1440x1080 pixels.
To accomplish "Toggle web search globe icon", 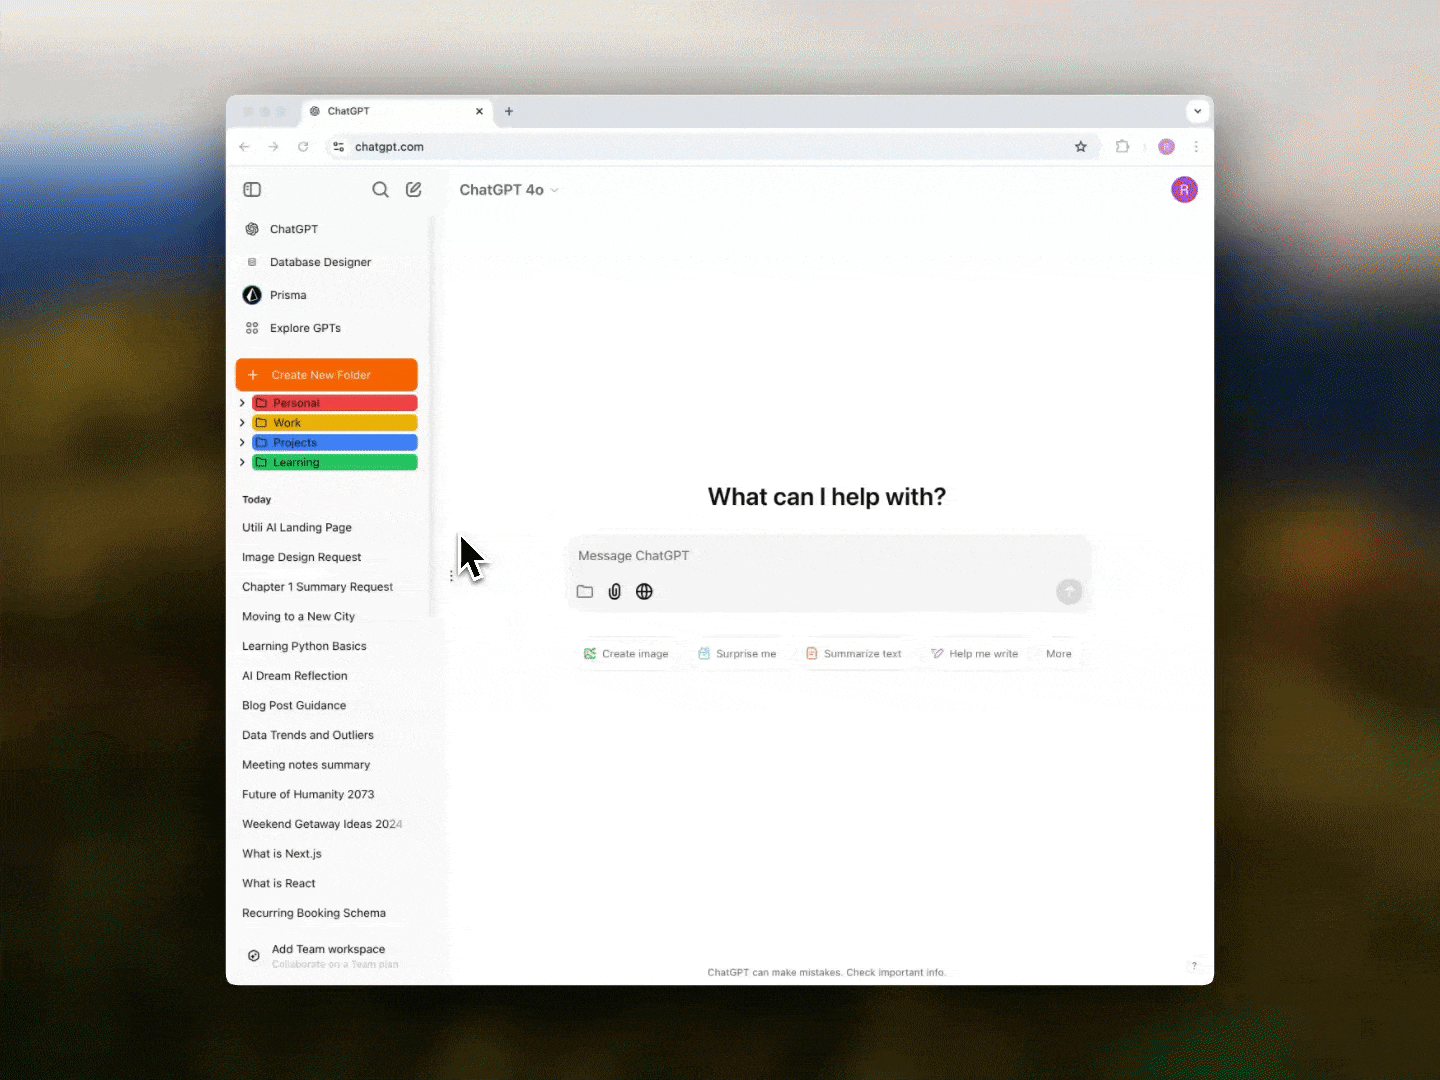I will coord(644,592).
